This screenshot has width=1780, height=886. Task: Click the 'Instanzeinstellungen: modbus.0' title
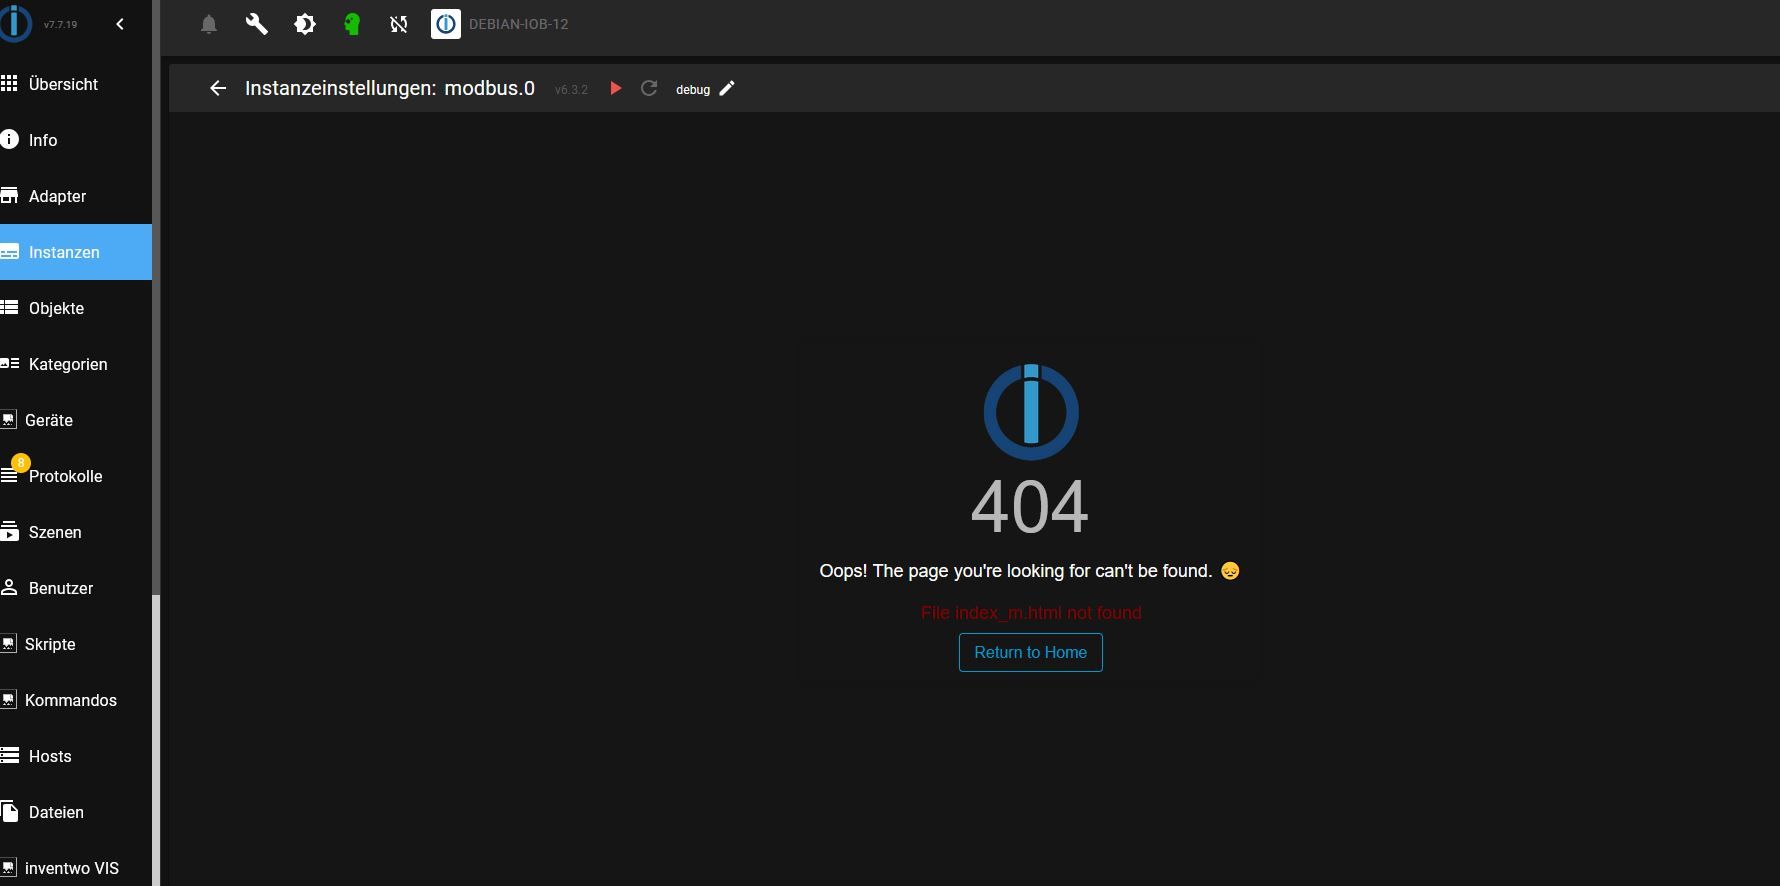(390, 88)
